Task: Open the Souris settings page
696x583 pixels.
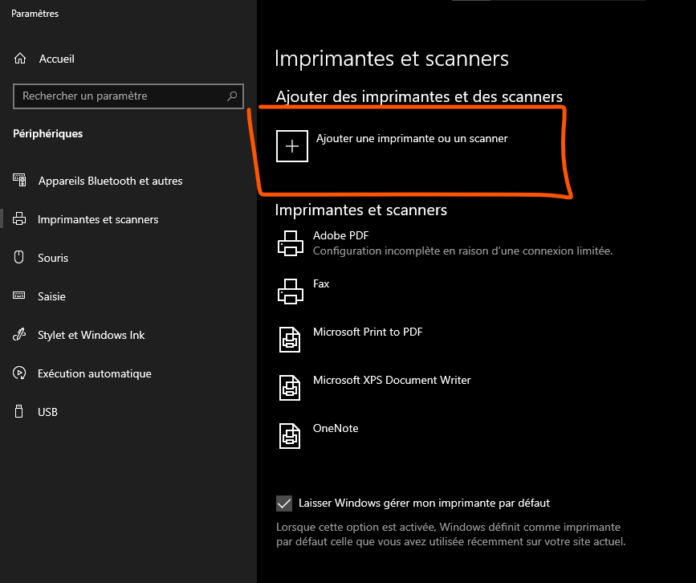Action: (53, 258)
